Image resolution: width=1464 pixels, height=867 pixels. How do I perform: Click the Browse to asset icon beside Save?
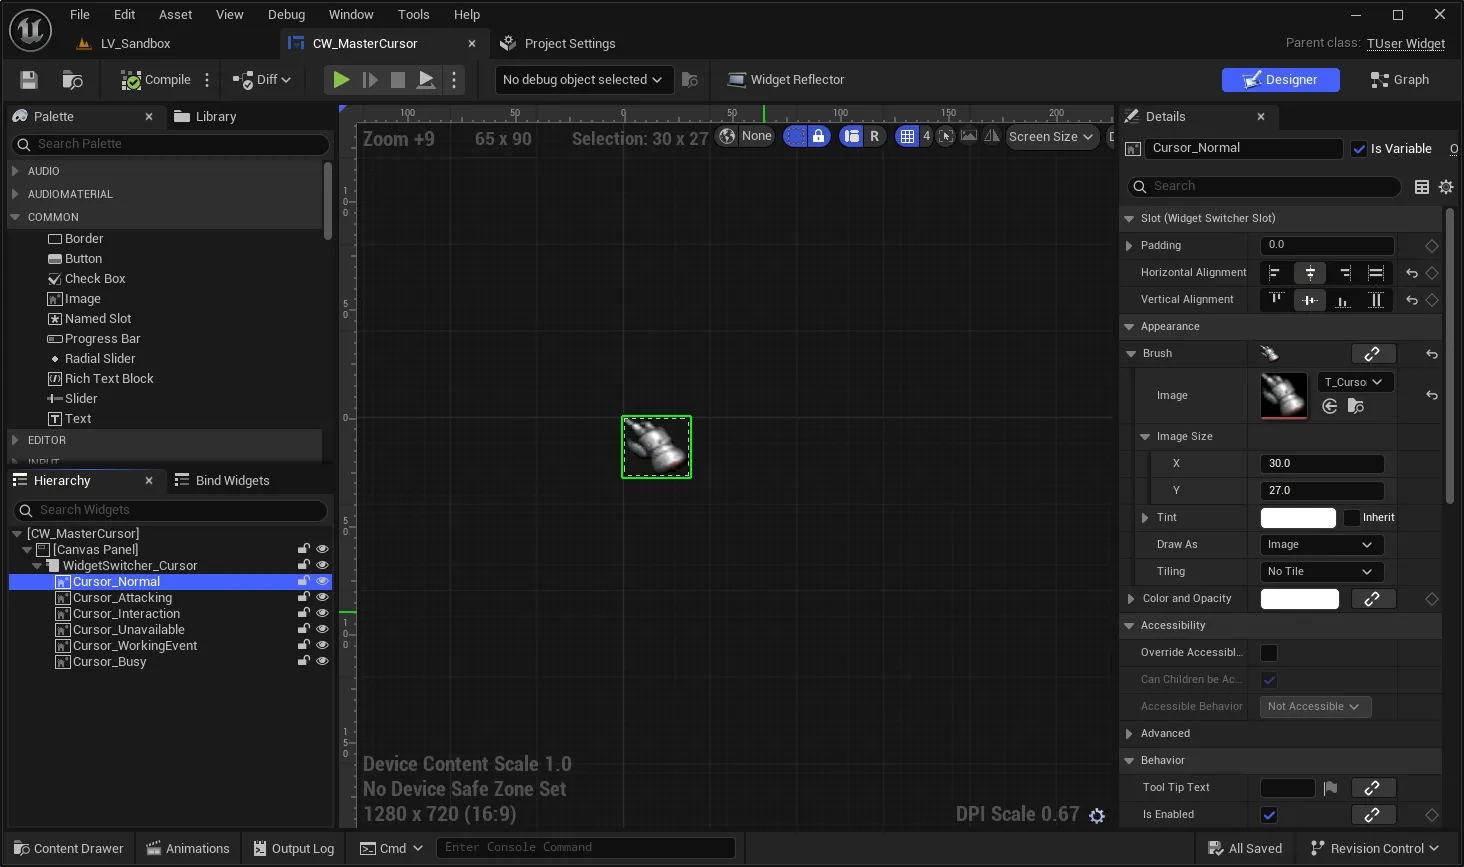(x=72, y=80)
